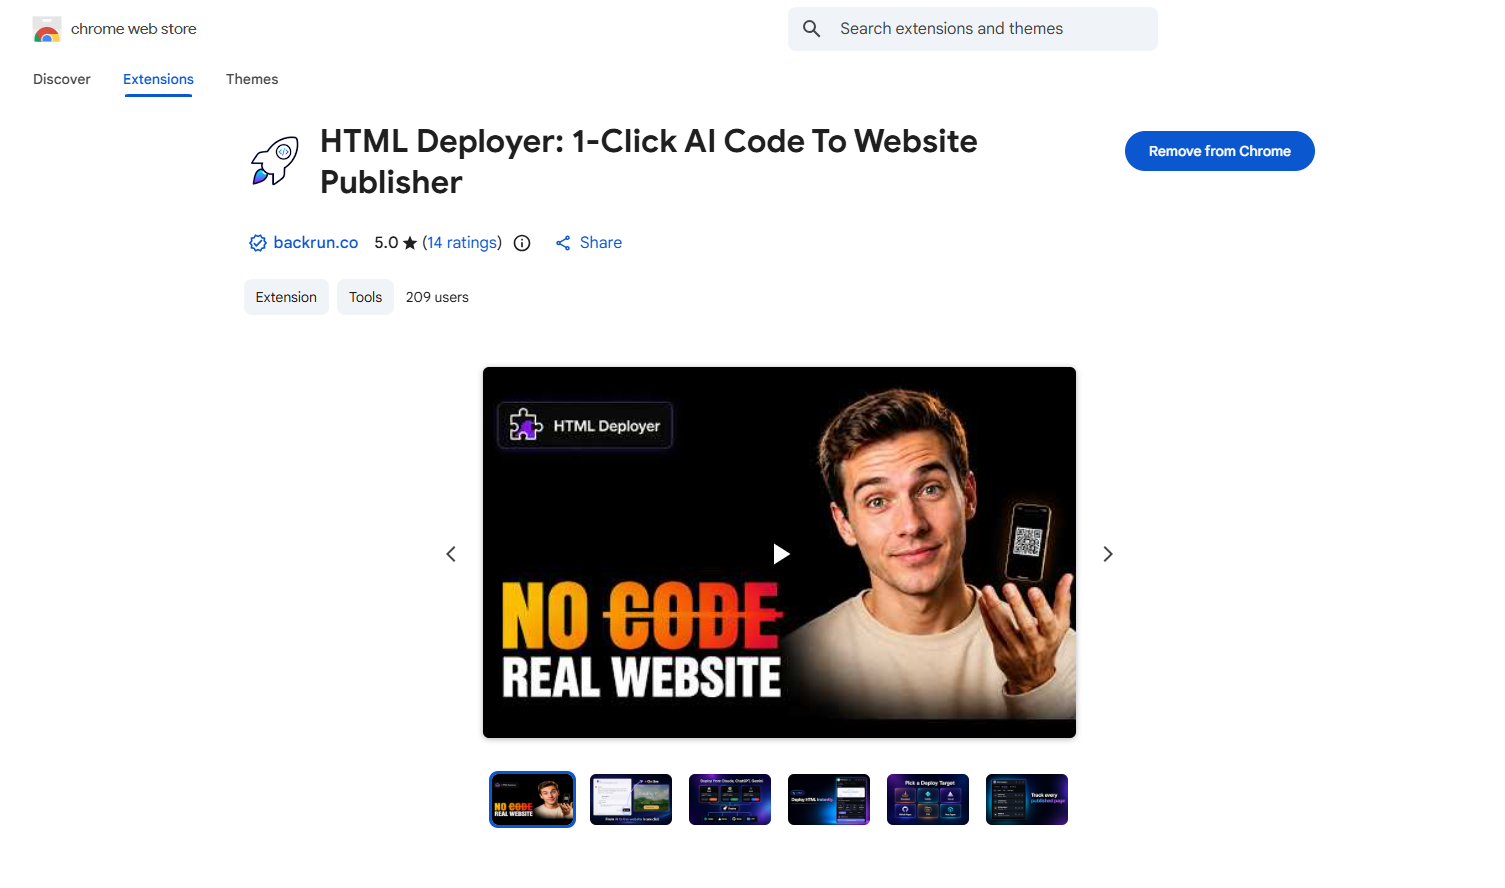
Task: Select the Track every published page thumbnail
Action: coord(1027,799)
